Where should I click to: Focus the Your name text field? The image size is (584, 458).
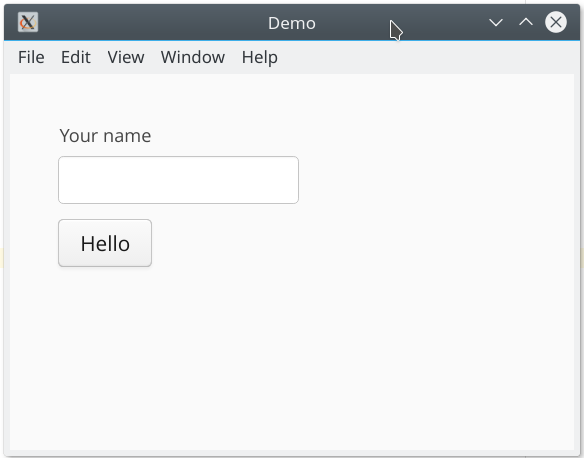click(x=178, y=180)
